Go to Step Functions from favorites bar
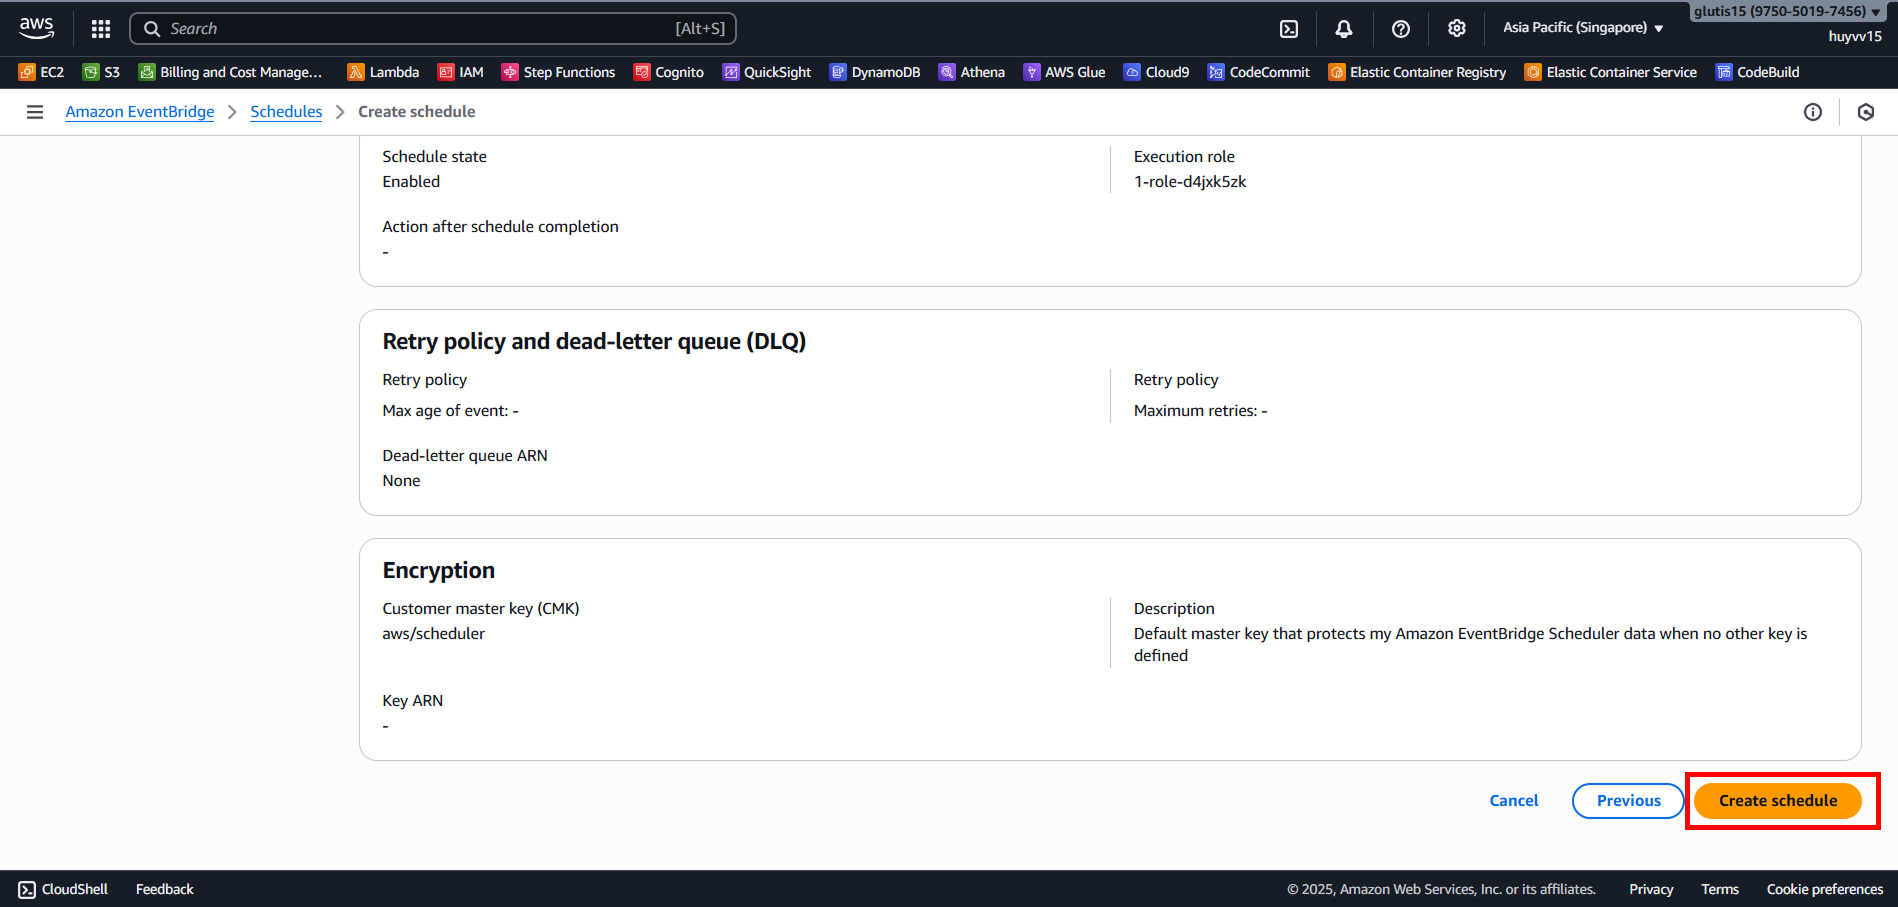1898x907 pixels. click(558, 72)
